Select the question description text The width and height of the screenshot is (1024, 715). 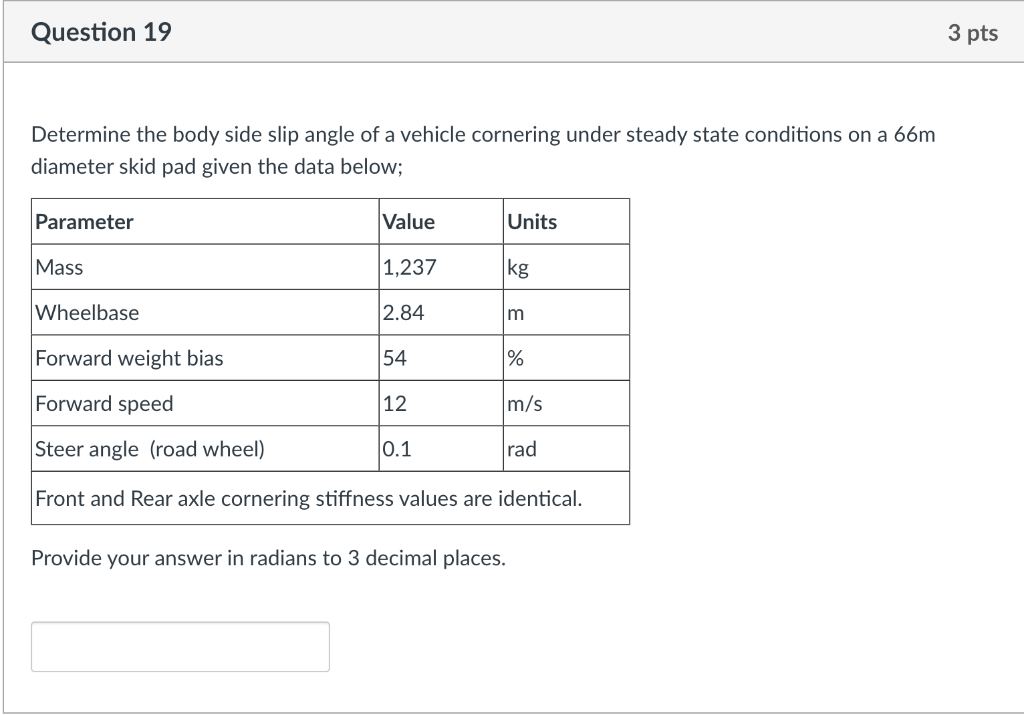[484, 150]
